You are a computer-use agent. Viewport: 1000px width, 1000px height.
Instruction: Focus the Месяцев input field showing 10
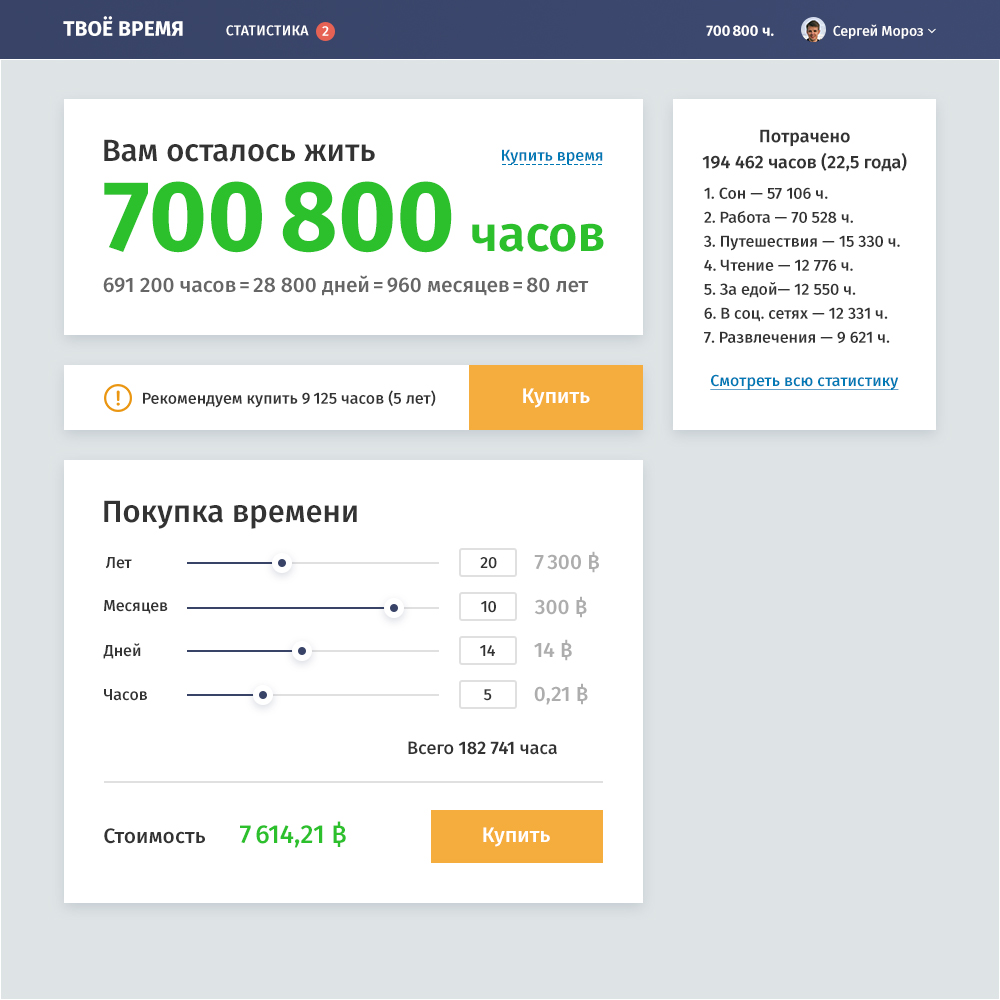[x=488, y=607]
